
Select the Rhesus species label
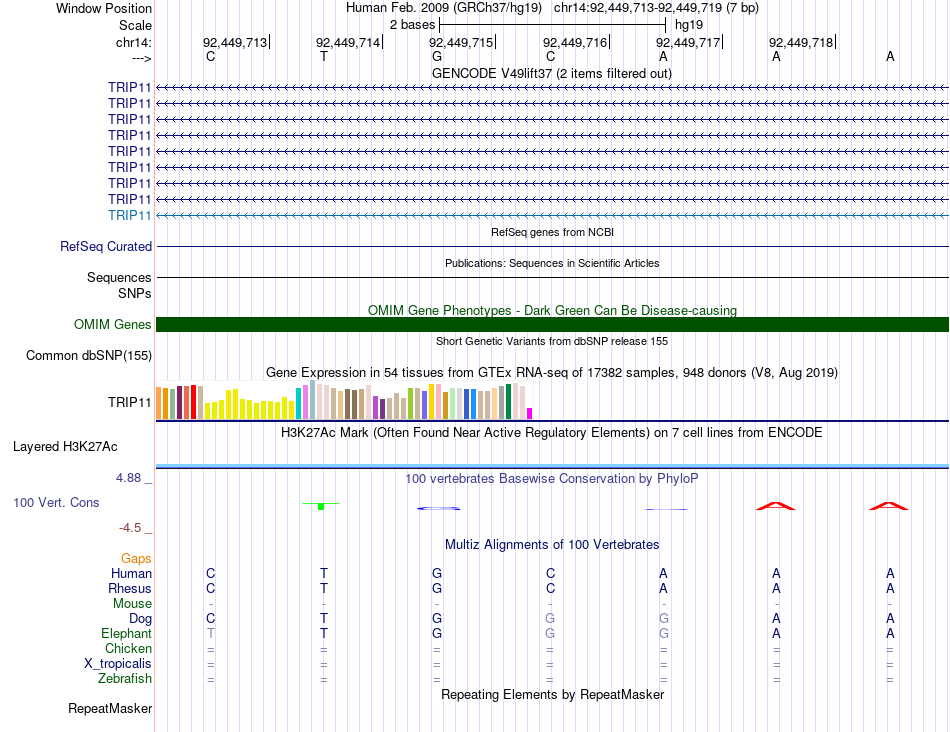coord(130,588)
